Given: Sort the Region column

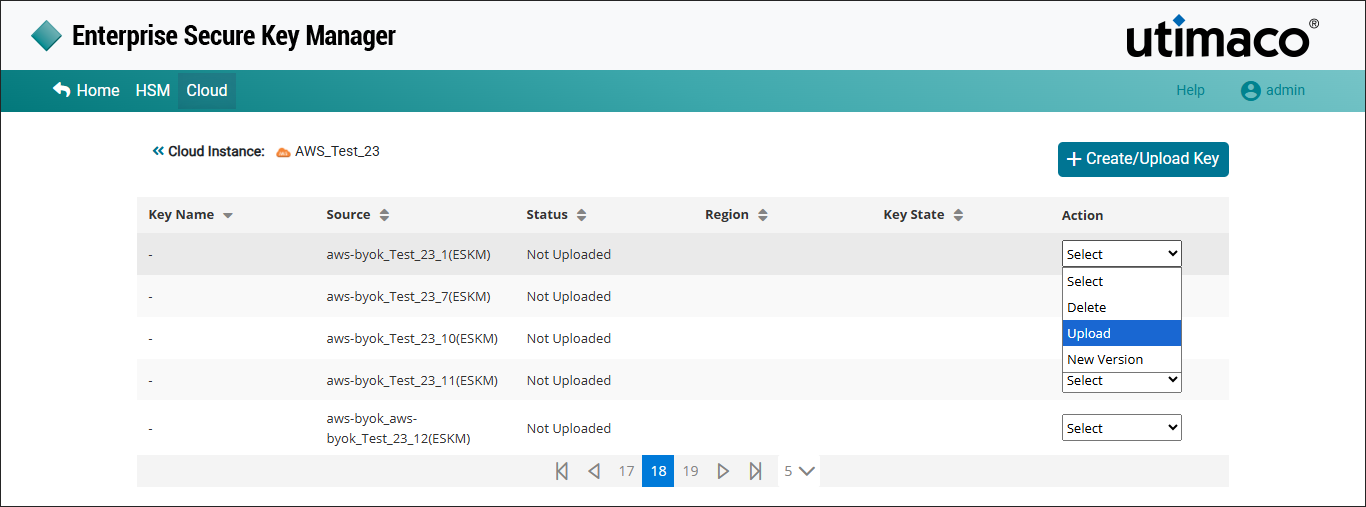Looking at the screenshot, I should click(762, 215).
